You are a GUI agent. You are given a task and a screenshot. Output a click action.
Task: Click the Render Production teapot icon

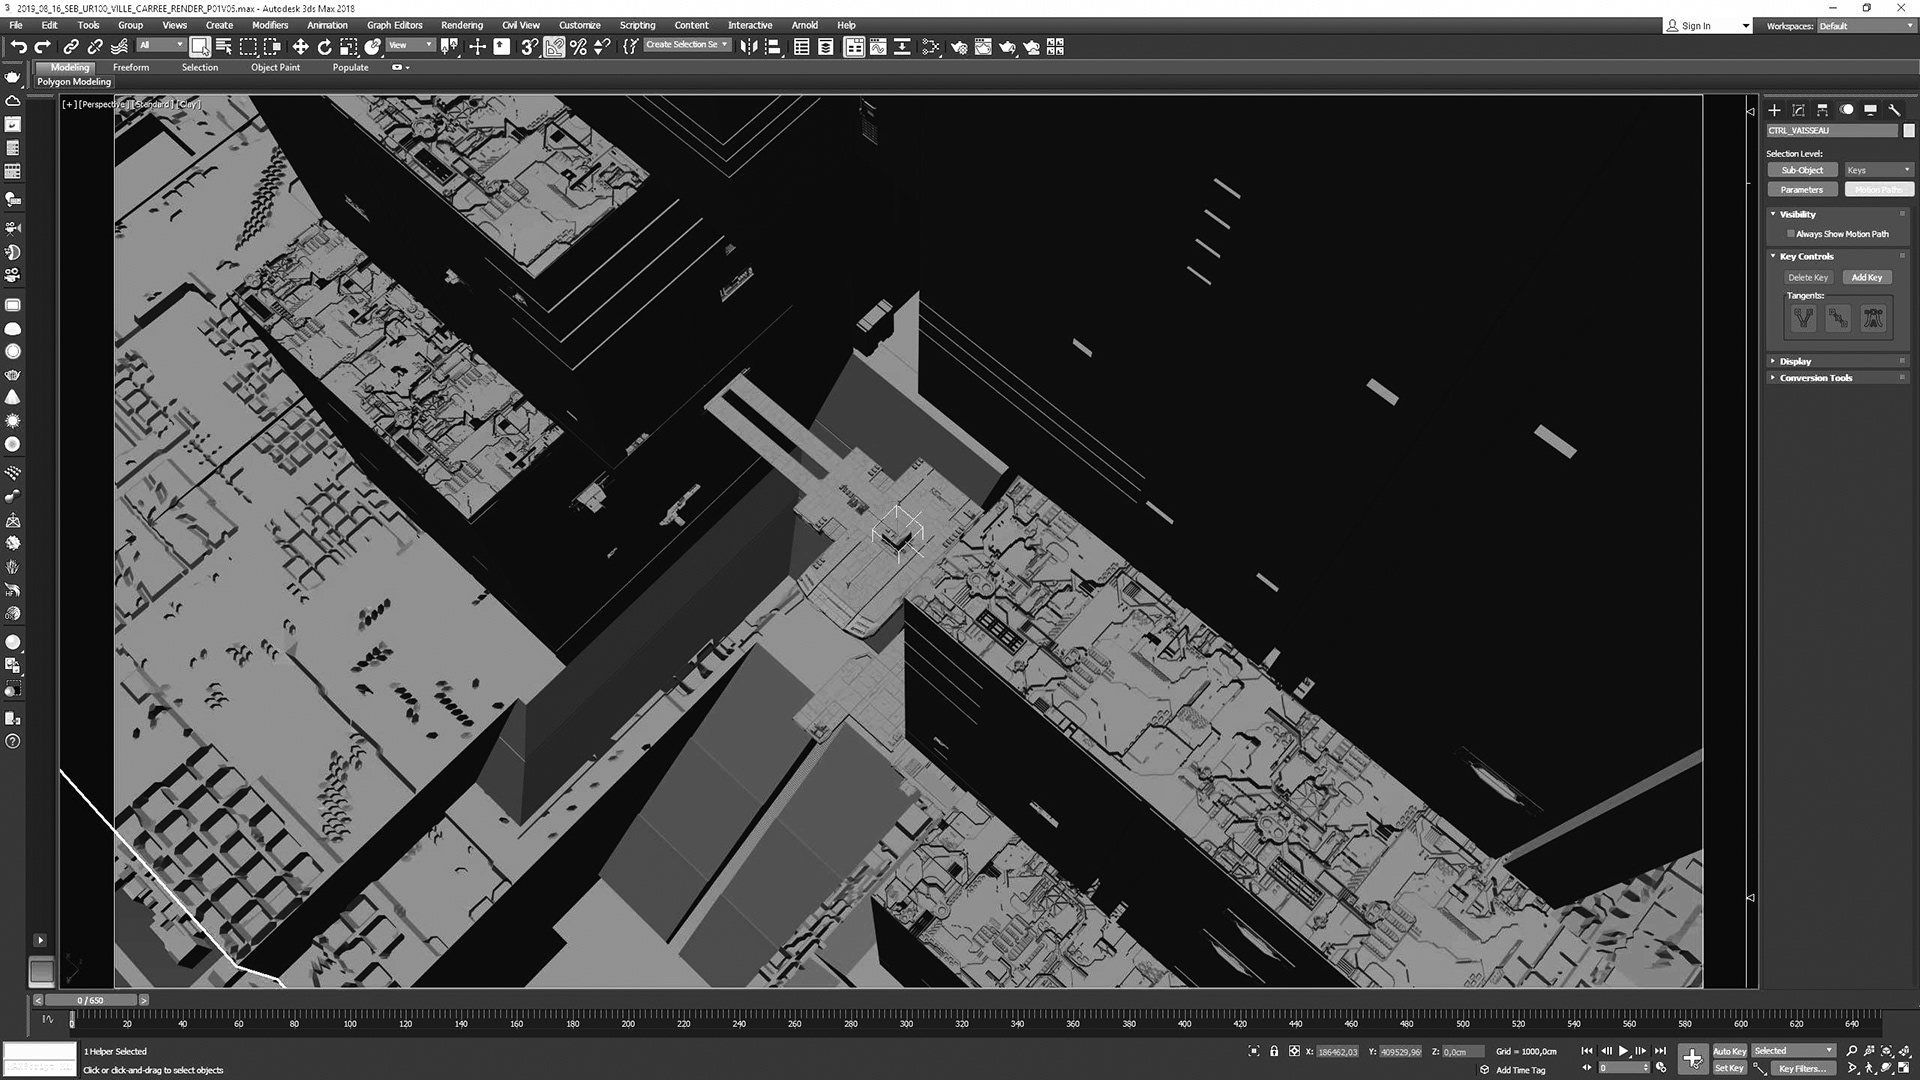[1007, 46]
